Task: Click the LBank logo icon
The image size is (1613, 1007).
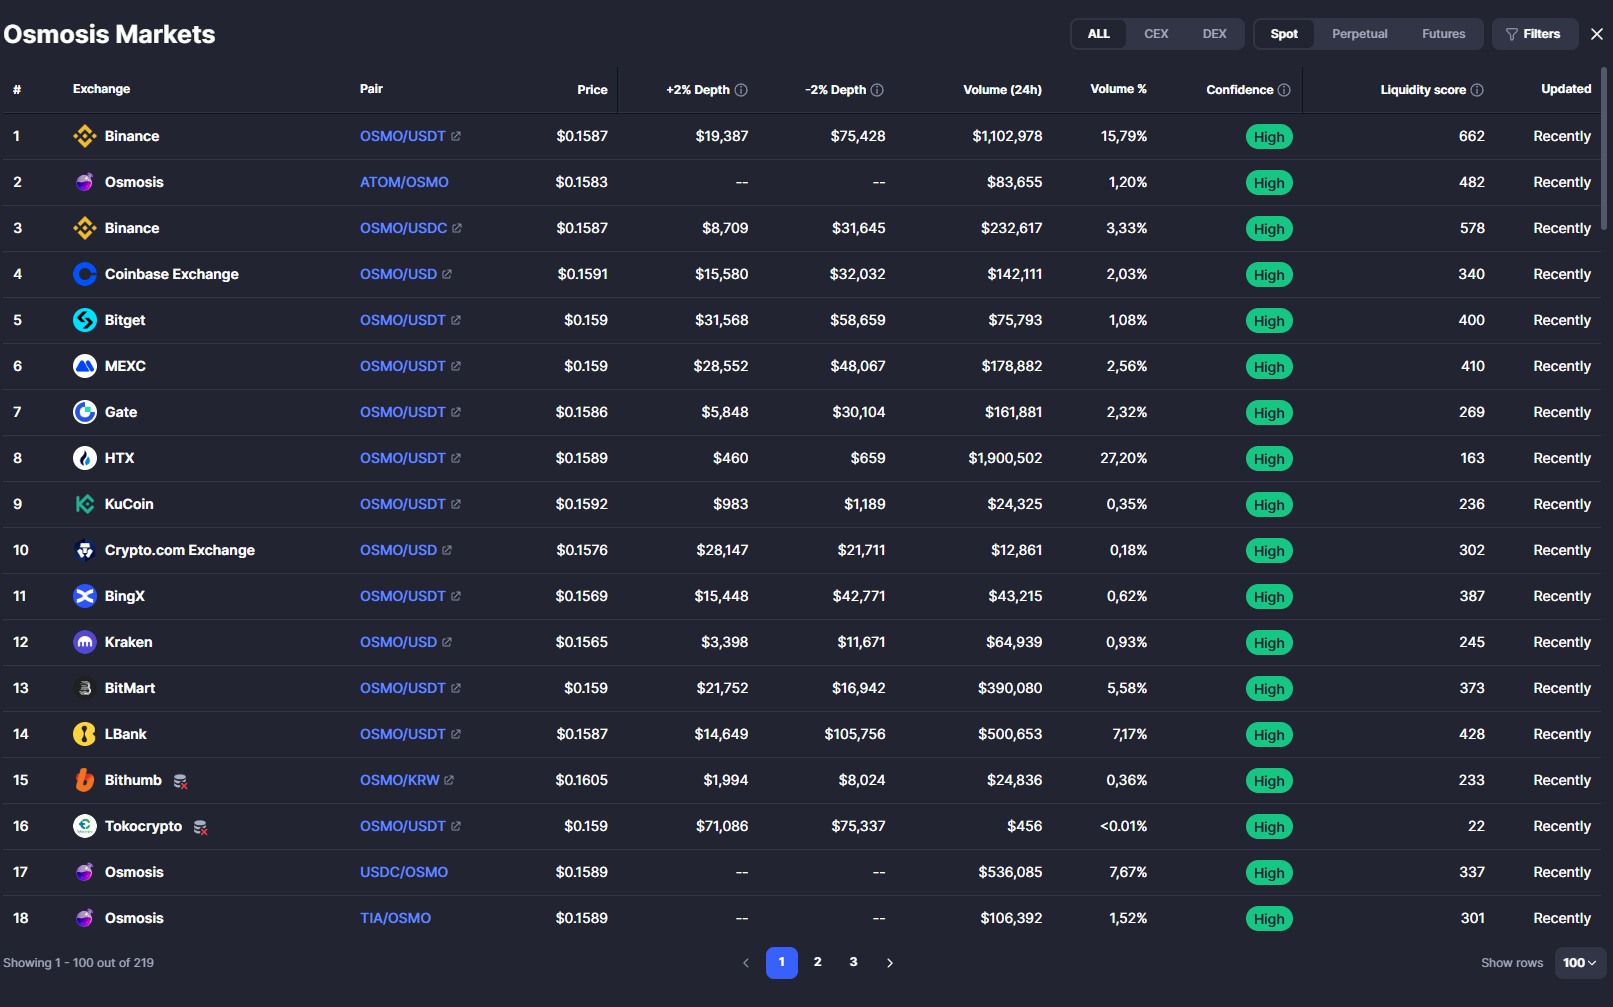Action: [85, 734]
